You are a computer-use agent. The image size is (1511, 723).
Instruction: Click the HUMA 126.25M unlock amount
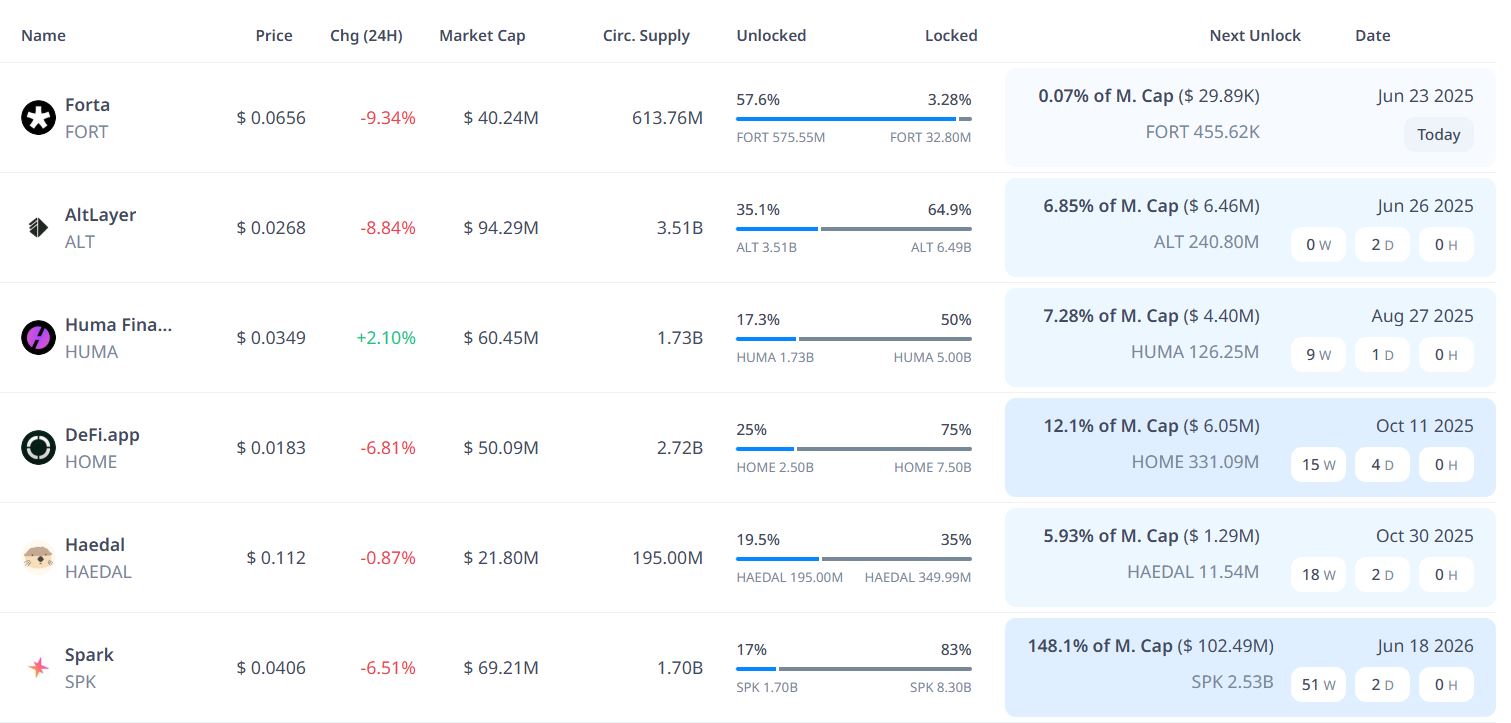1195,352
